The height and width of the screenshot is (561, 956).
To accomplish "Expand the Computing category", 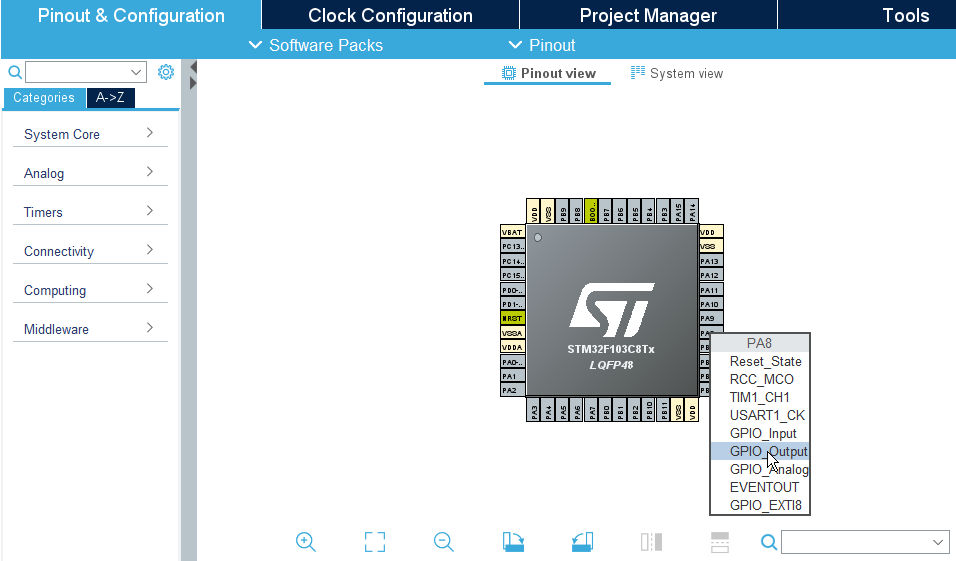I will [90, 290].
